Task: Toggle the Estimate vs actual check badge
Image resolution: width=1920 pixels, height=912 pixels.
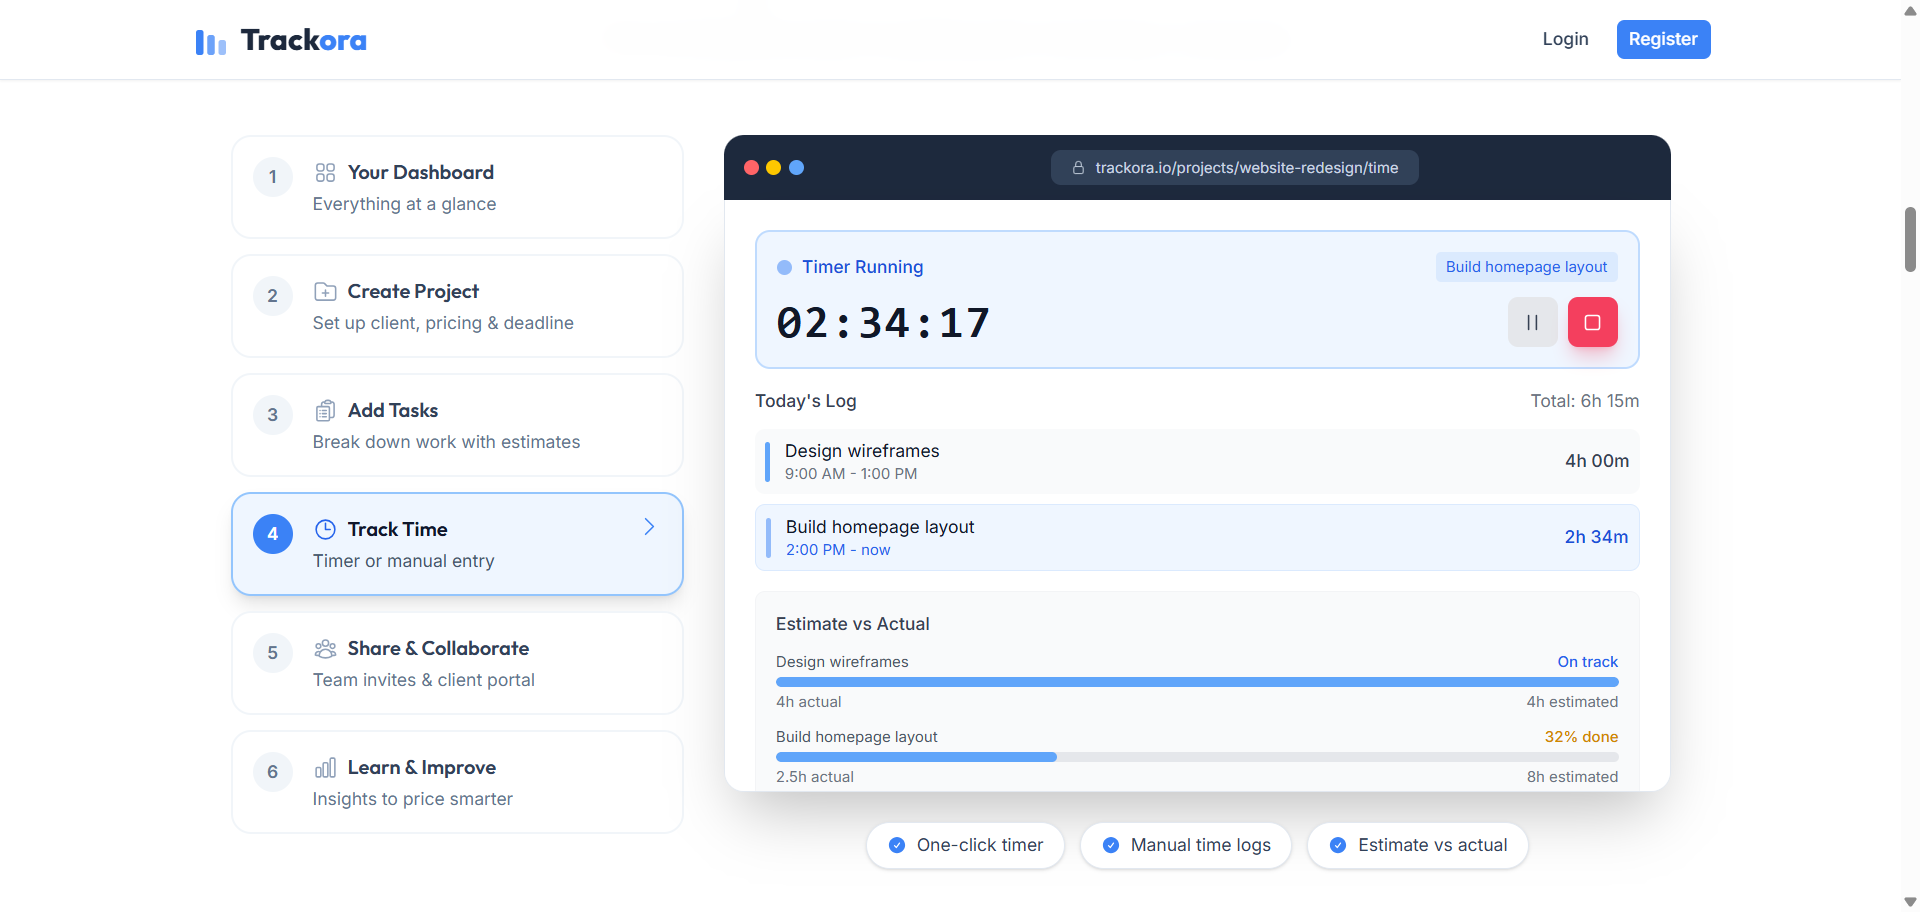Action: pyautogui.click(x=1338, y=845)
